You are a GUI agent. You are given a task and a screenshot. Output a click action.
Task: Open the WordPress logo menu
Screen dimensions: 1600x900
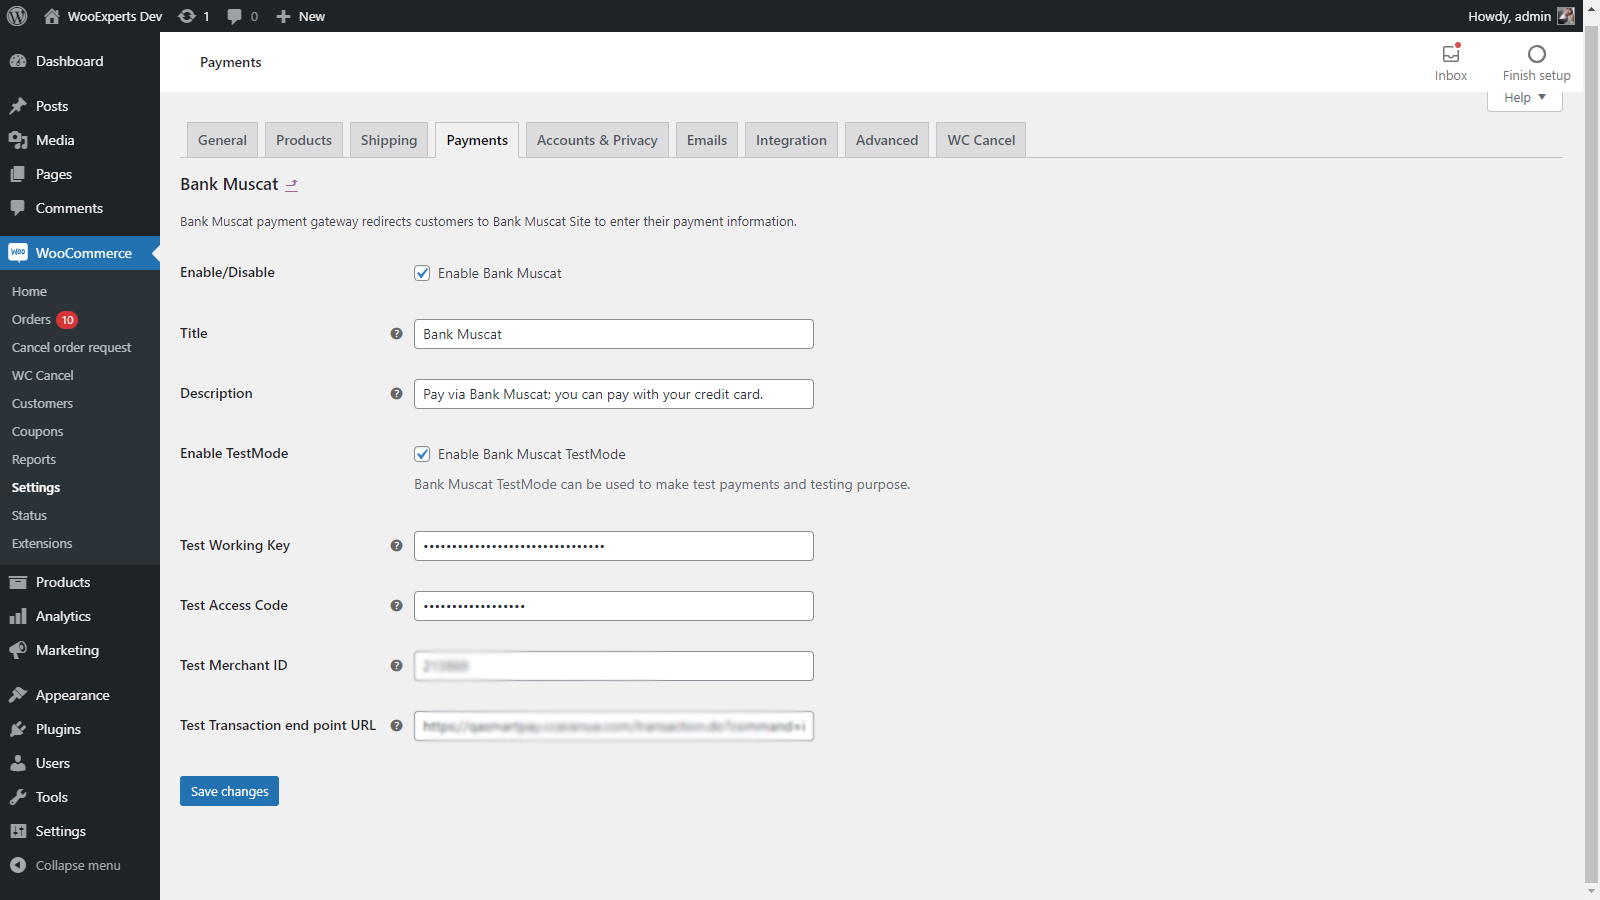[17, 16]
